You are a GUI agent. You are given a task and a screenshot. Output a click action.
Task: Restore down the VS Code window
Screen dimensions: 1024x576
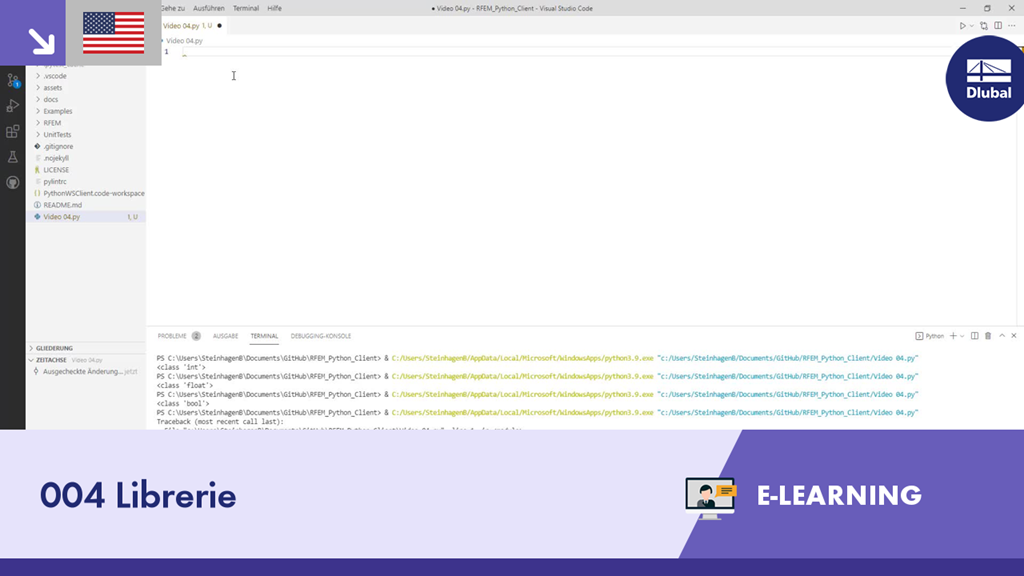tap(987, 8)
